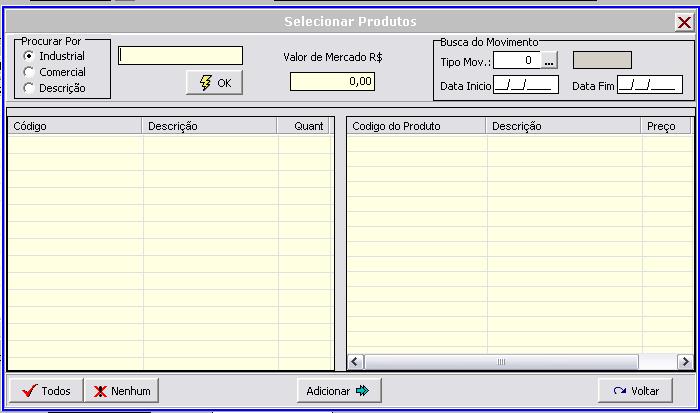Image resolution: width=700 pixels, height=413 pixels.
Task: Click the Data Inicio date field
Action: click(526, 85)
